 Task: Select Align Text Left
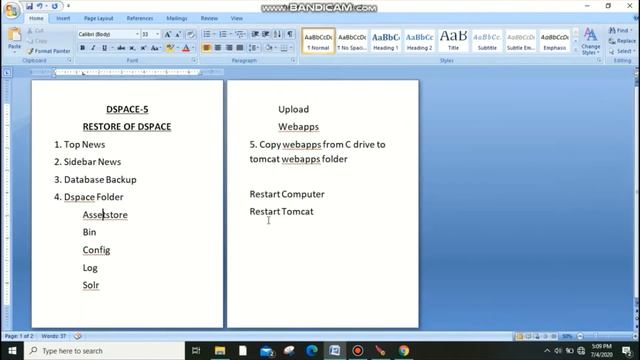pyautogui.click(x=207, y=48)
